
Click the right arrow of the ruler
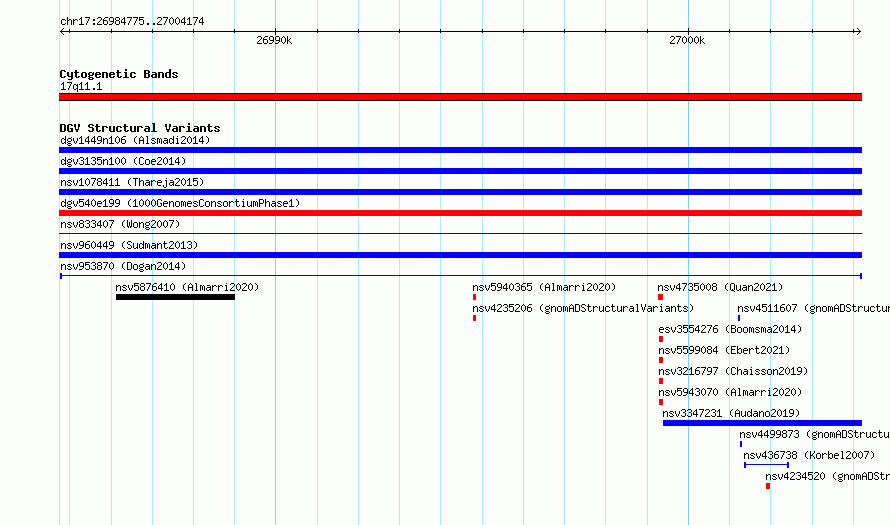coord(858,32)
